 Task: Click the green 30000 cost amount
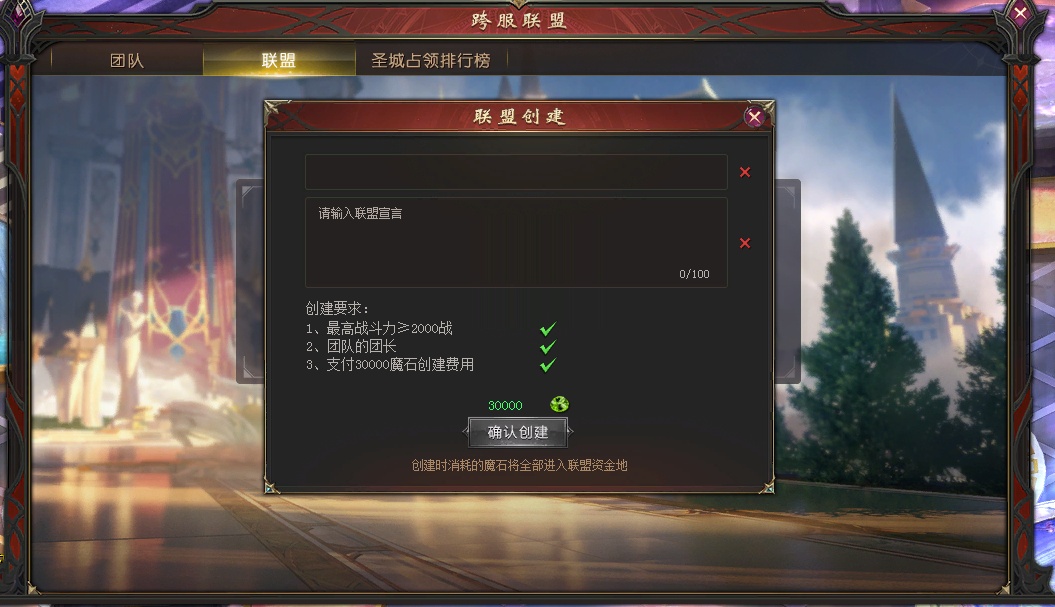point(505,405)
